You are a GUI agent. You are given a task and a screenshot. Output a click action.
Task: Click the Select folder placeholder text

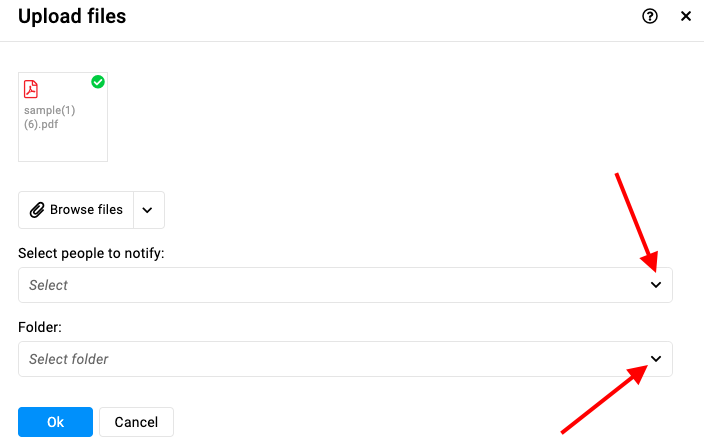click(x=69, y=359)
